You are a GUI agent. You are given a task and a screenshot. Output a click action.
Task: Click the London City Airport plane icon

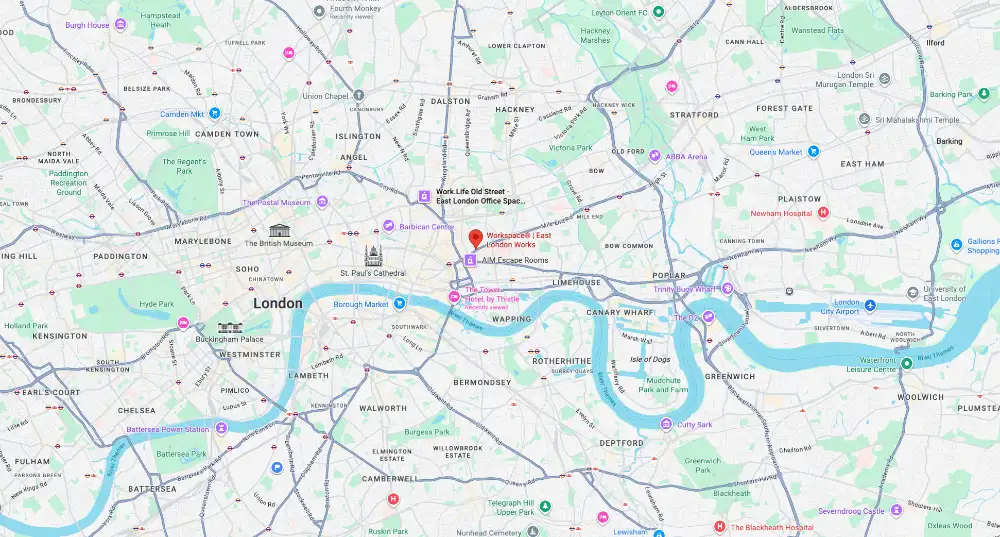[x=870, y=306]
